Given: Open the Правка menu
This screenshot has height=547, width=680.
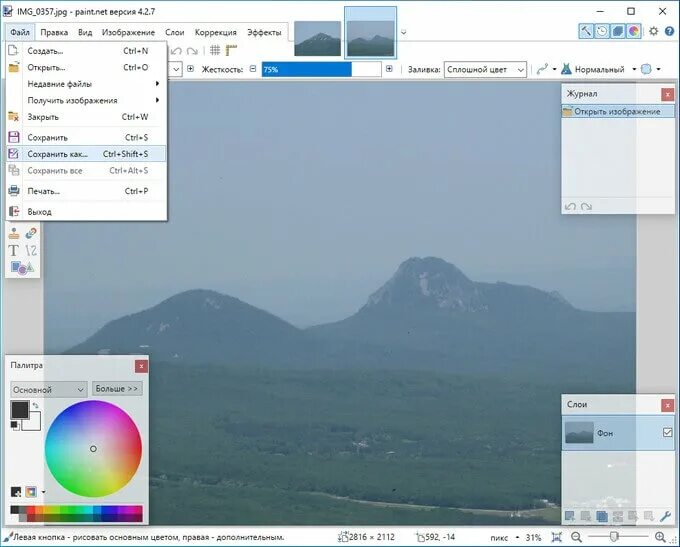Looking at the screenshot, I should click(54, 32).
